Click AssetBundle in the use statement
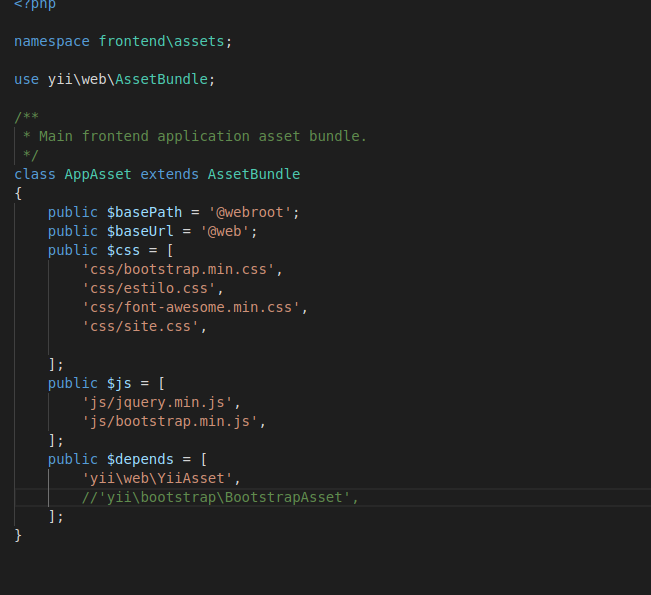The height and width of the screenshot is (595, 651). click(x=161, y=79)
